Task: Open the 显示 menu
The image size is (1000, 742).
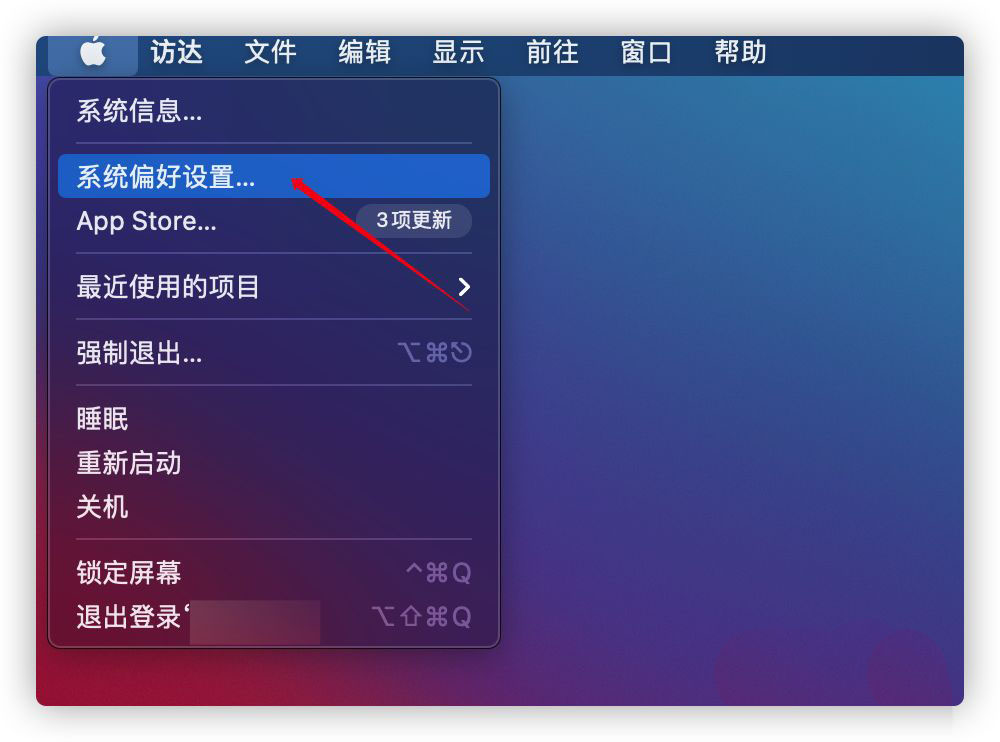Action: coord(458,52)
